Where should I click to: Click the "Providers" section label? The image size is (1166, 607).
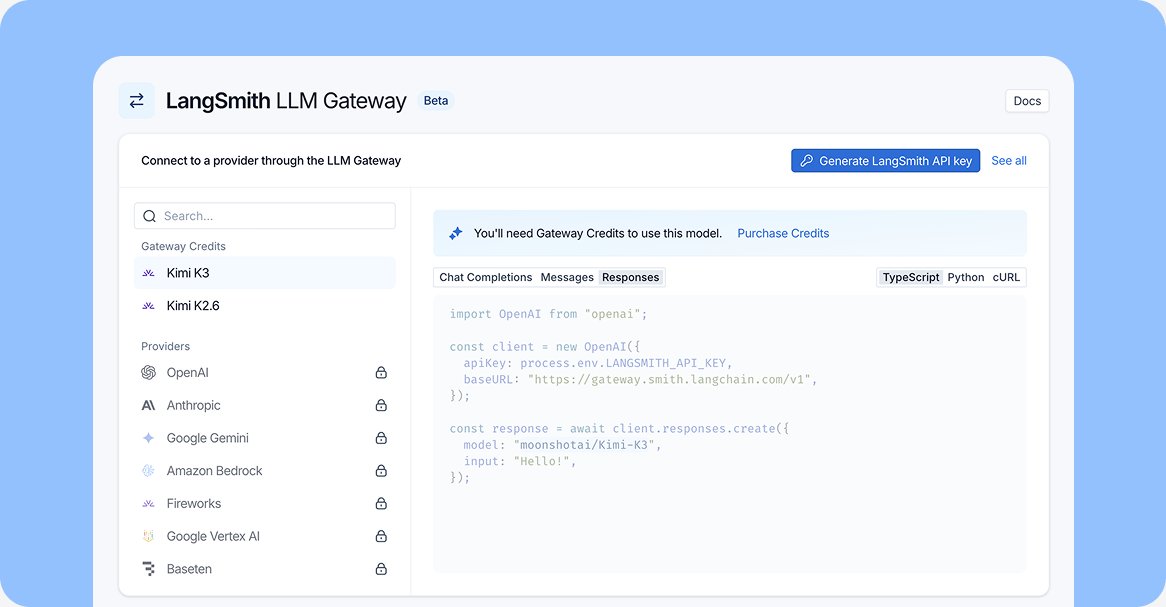point(165,346)
